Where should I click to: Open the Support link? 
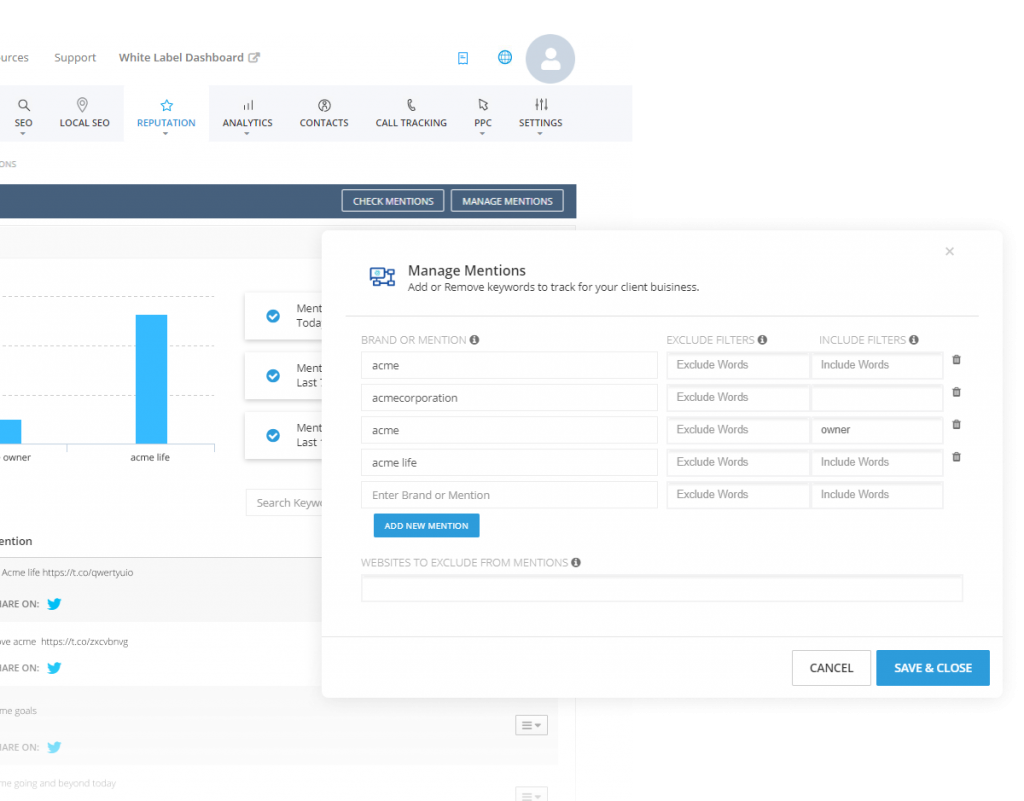75,57
